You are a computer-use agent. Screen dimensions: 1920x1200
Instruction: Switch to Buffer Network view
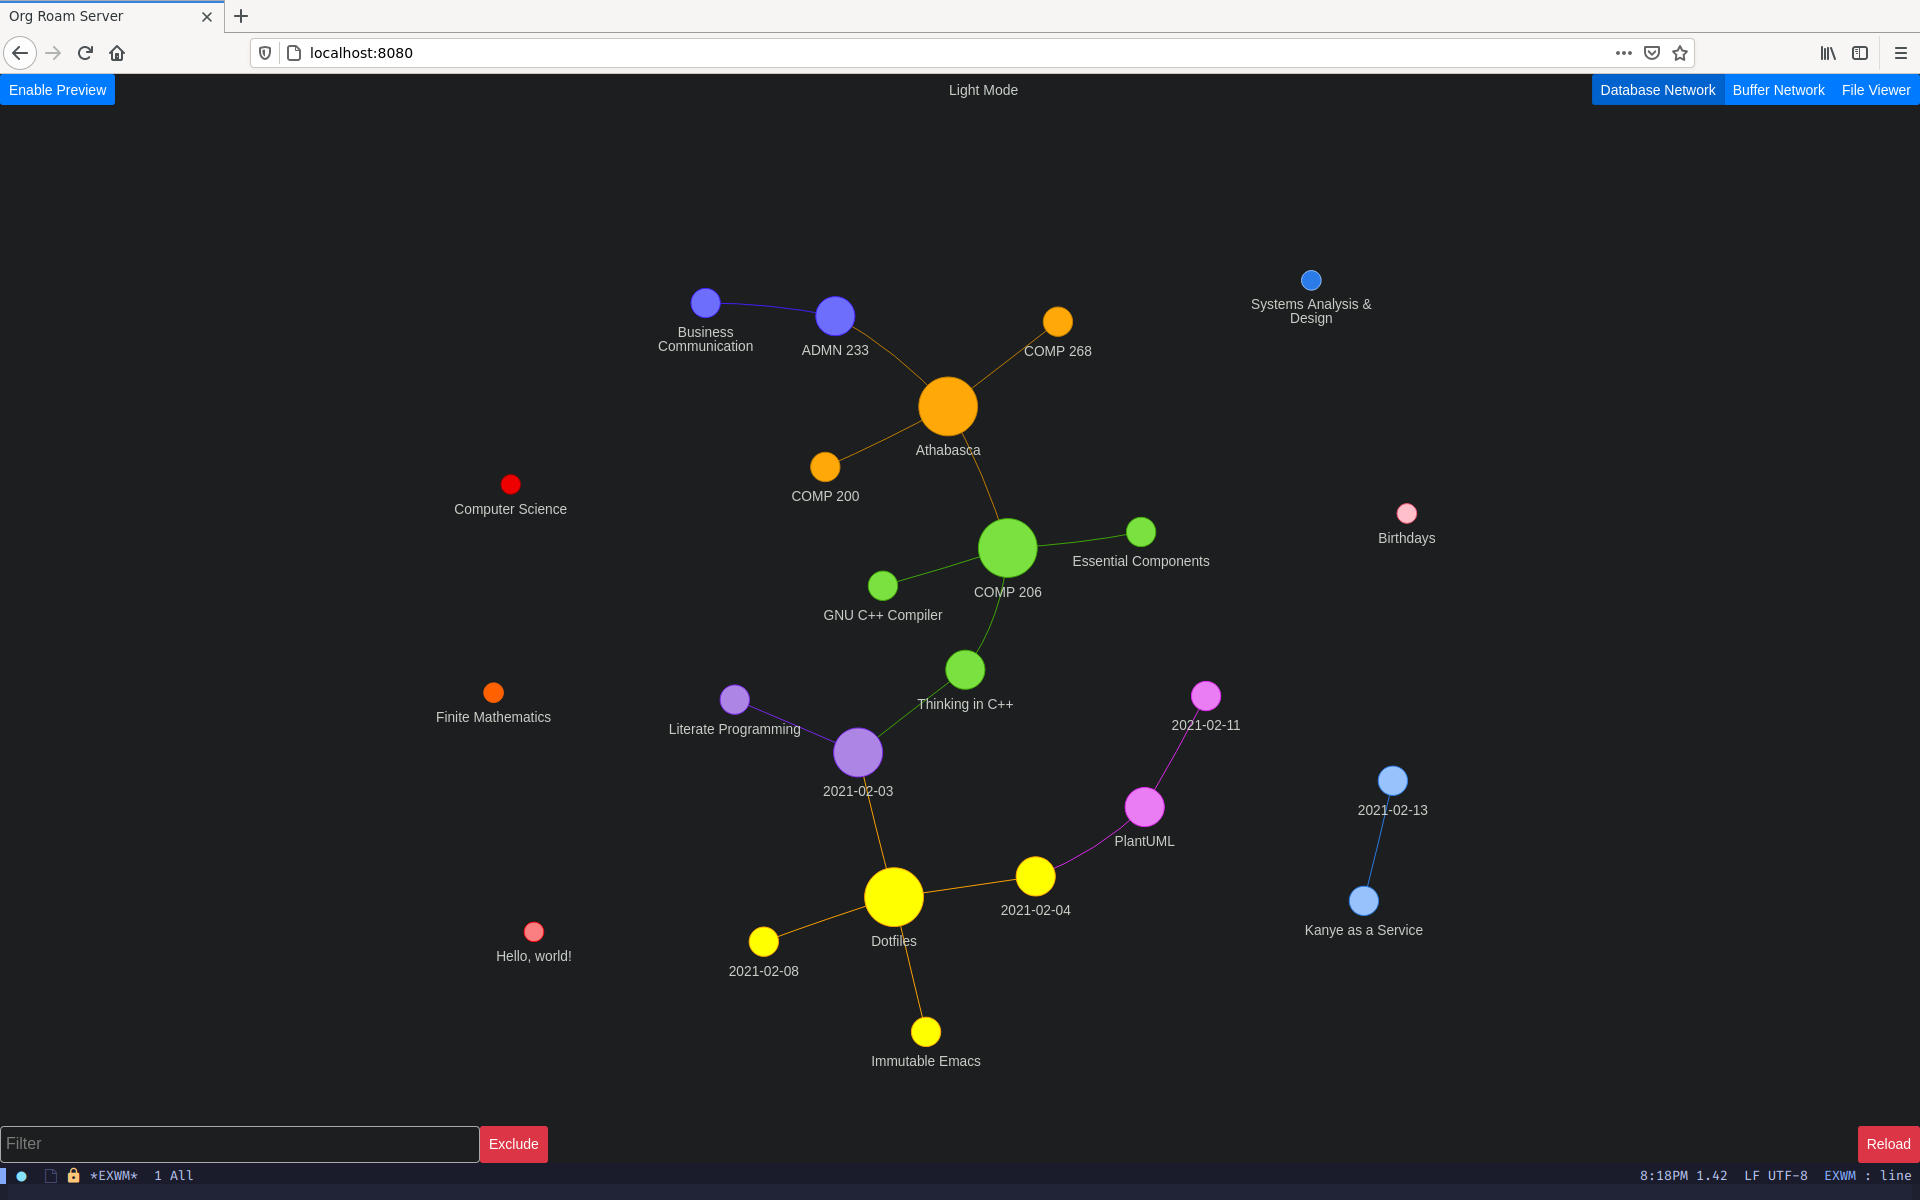[1778, 90]
